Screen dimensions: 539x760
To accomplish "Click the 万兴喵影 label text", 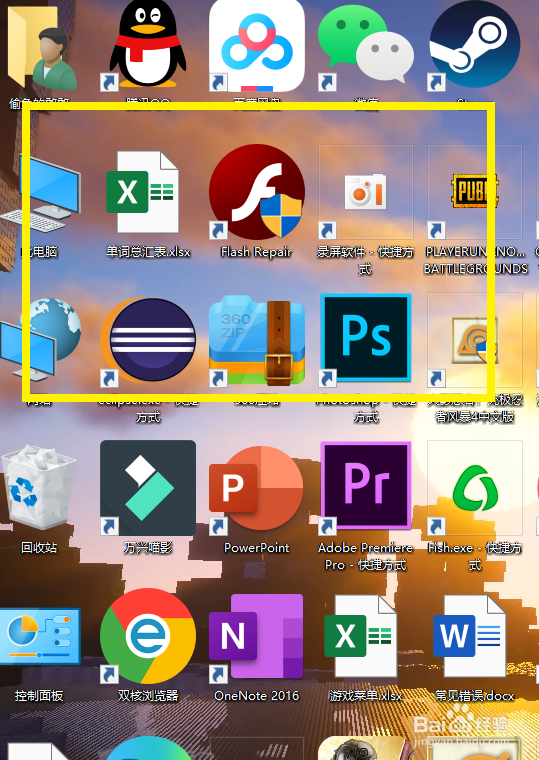I will [x=148, y=548].
